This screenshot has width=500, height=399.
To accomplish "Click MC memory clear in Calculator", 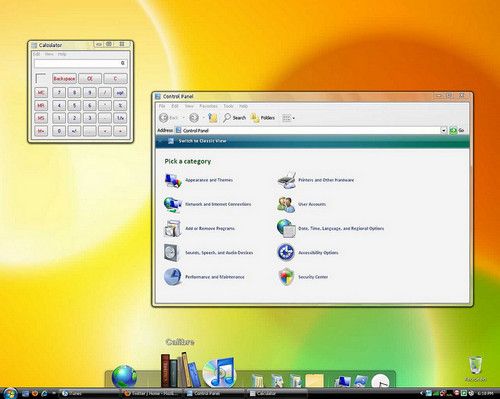I will [x=41, y=92].
